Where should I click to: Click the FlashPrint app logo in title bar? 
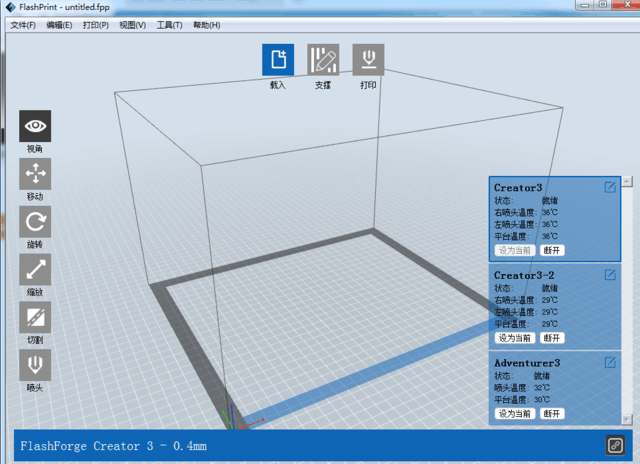pyautogui.click(x=10, y=7)
